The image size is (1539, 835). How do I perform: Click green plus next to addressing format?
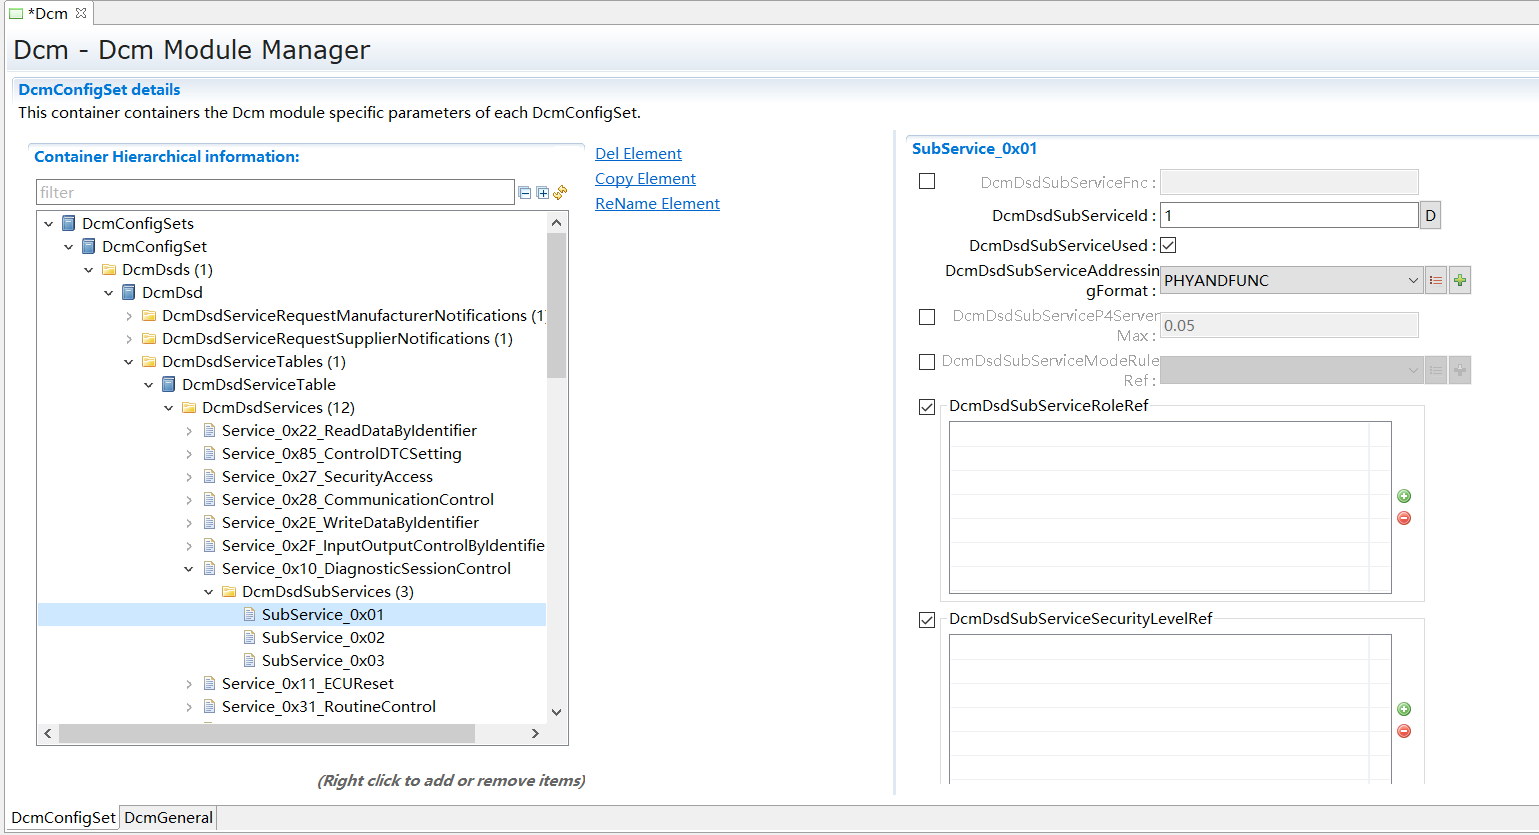click(x=1460, y=281)
